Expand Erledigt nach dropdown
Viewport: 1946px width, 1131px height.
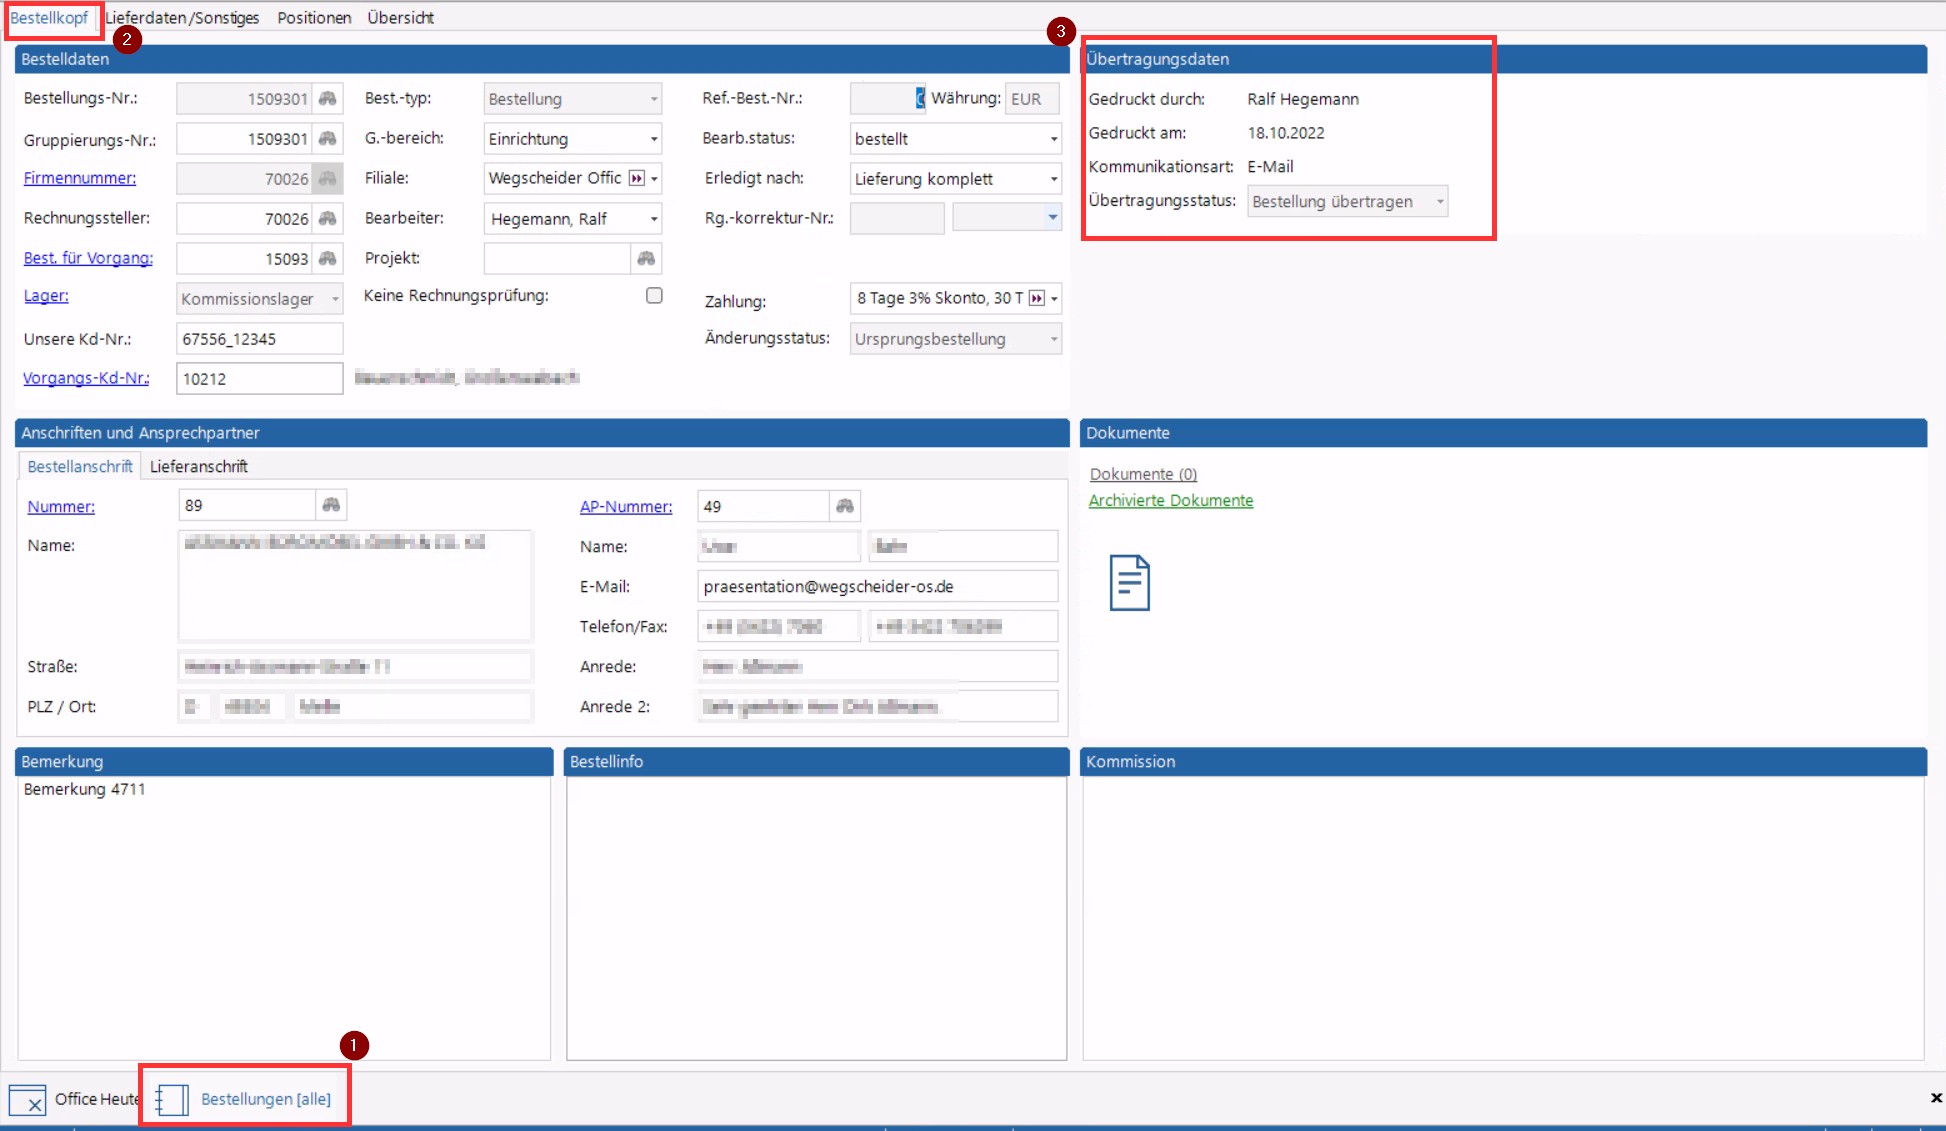click(x=1053, y=179)
